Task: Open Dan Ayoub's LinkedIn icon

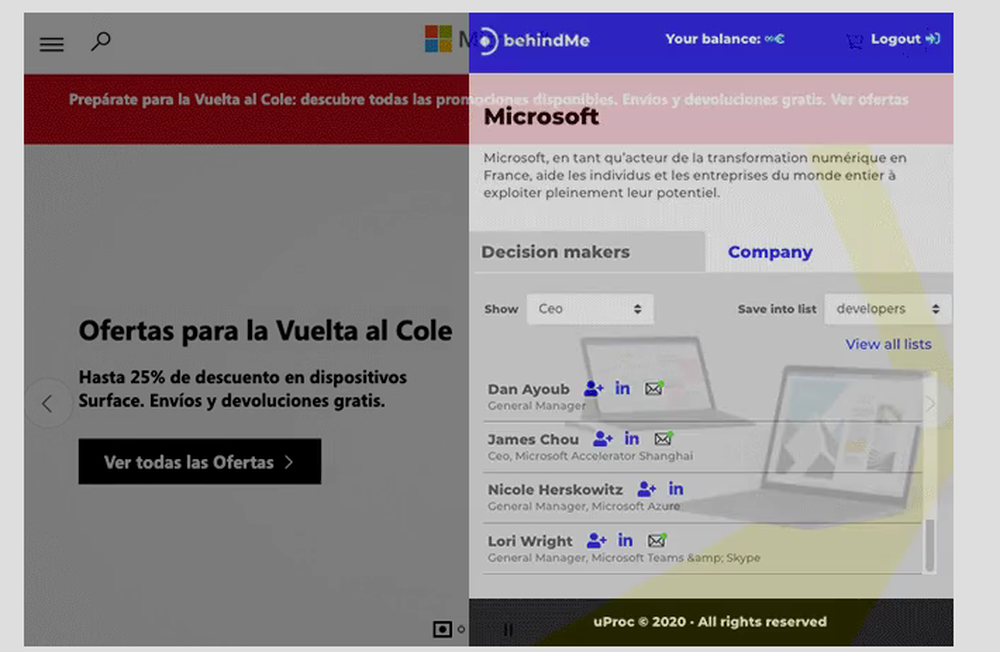Action: point(622,388)
